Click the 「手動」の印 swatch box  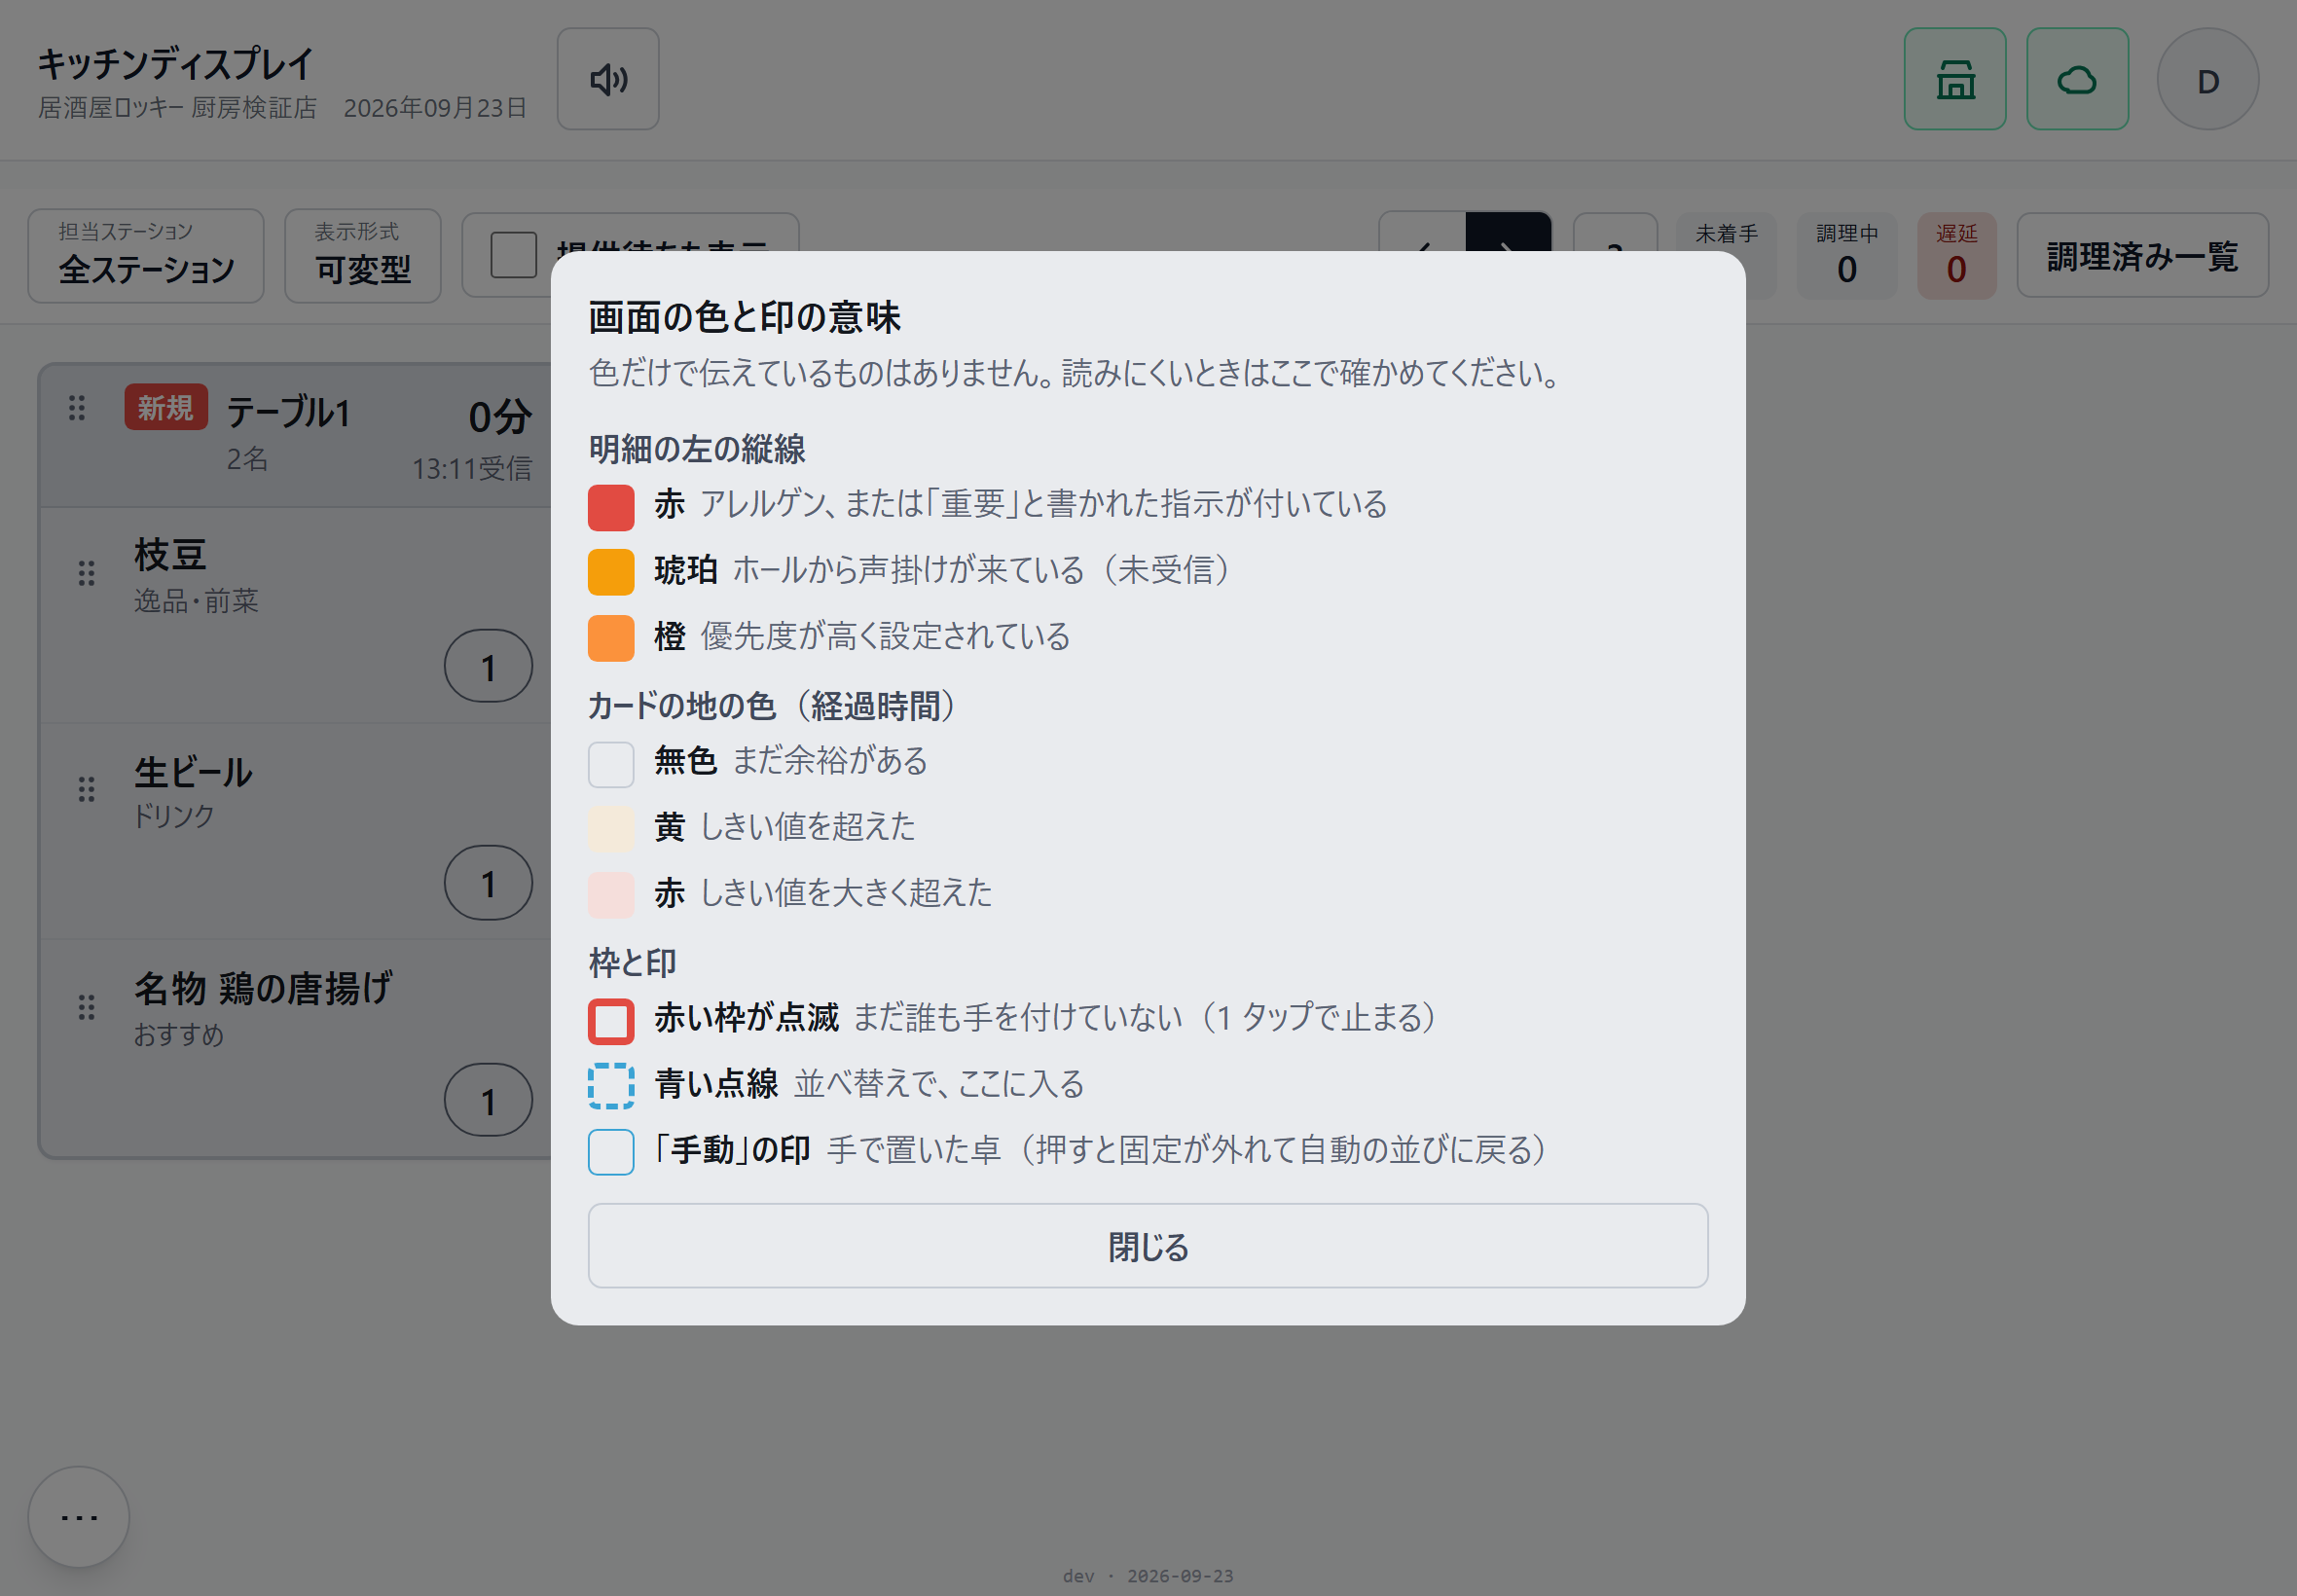[x=611, y=1153]
